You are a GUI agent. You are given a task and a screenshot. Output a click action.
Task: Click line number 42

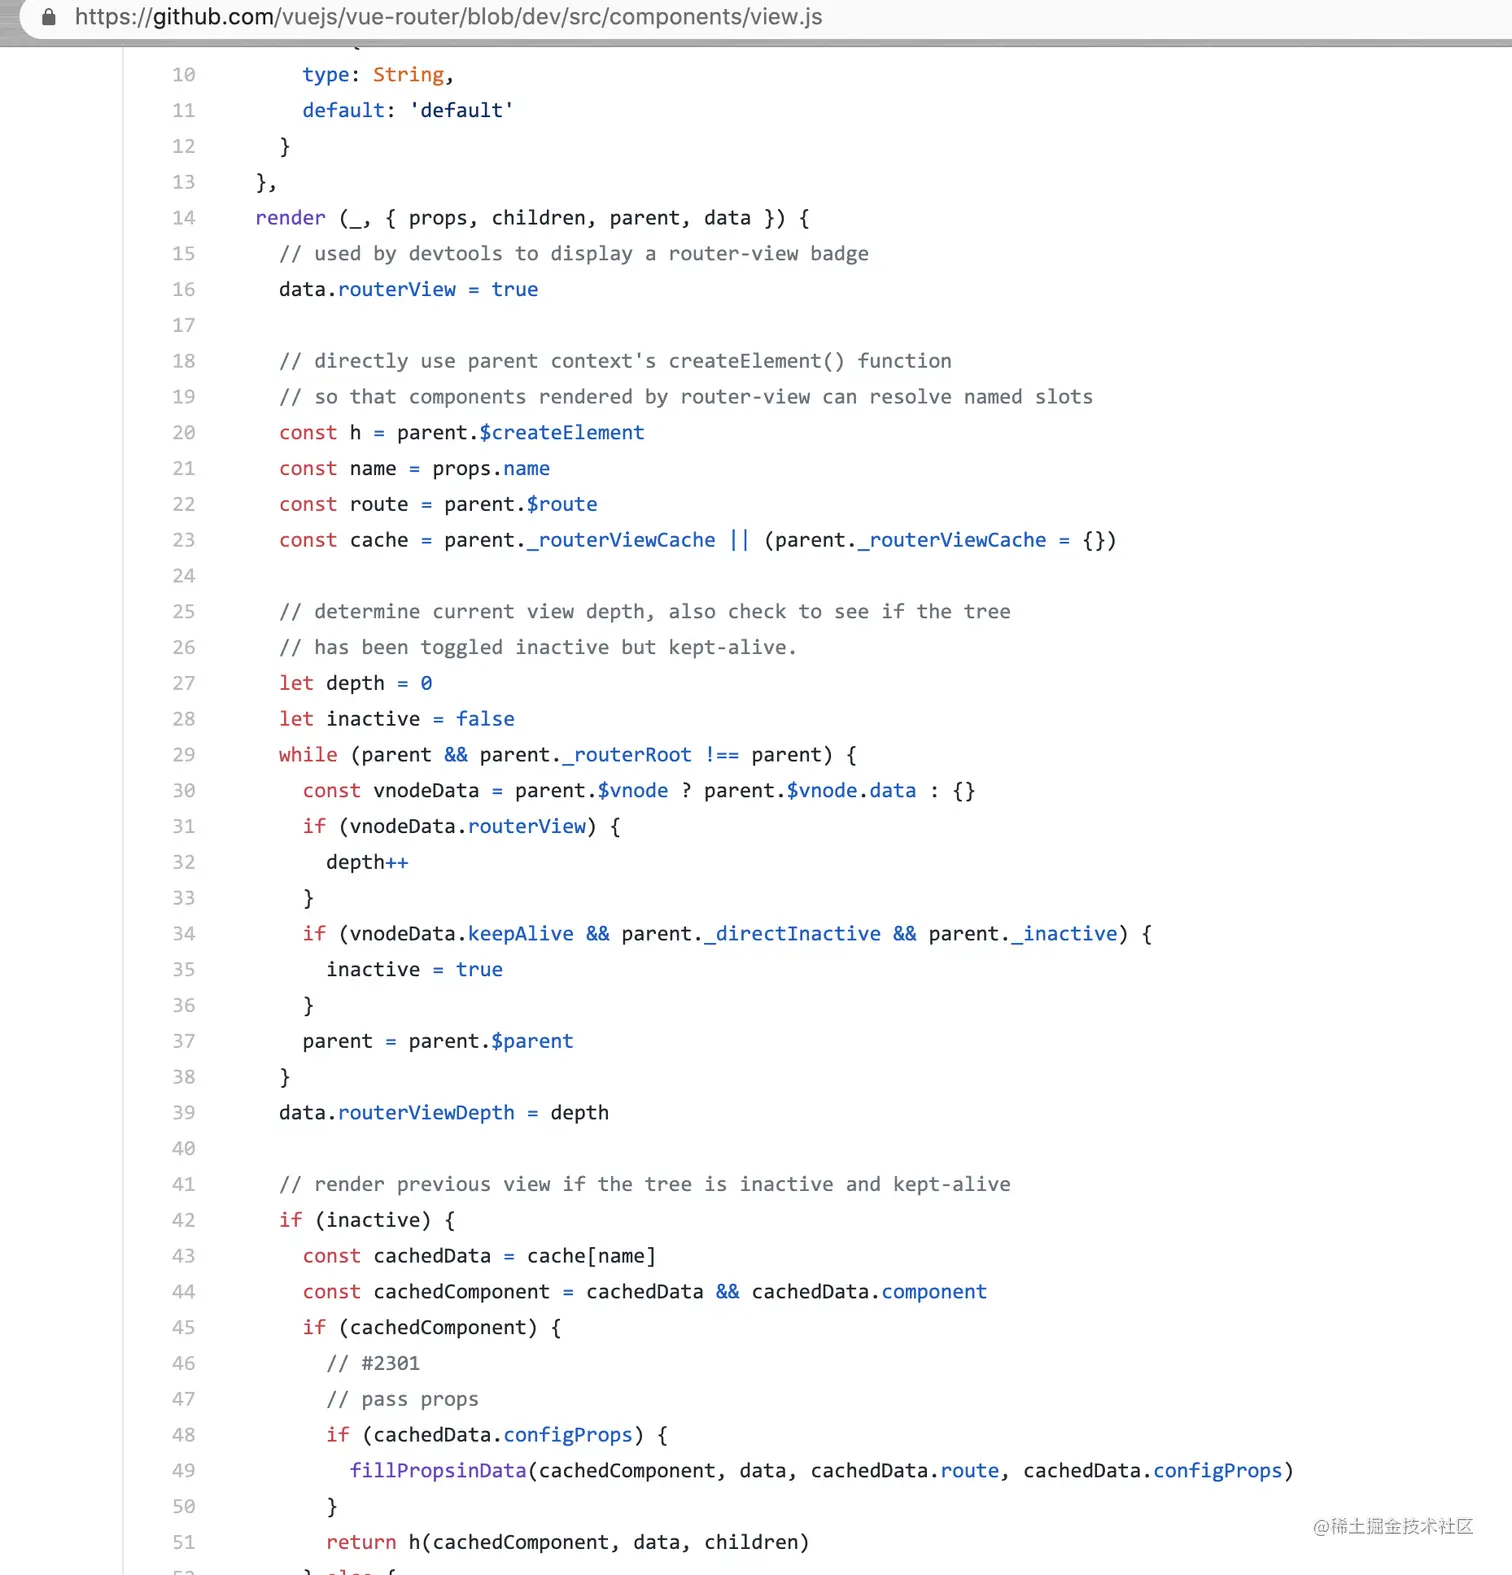[183, 1220]
